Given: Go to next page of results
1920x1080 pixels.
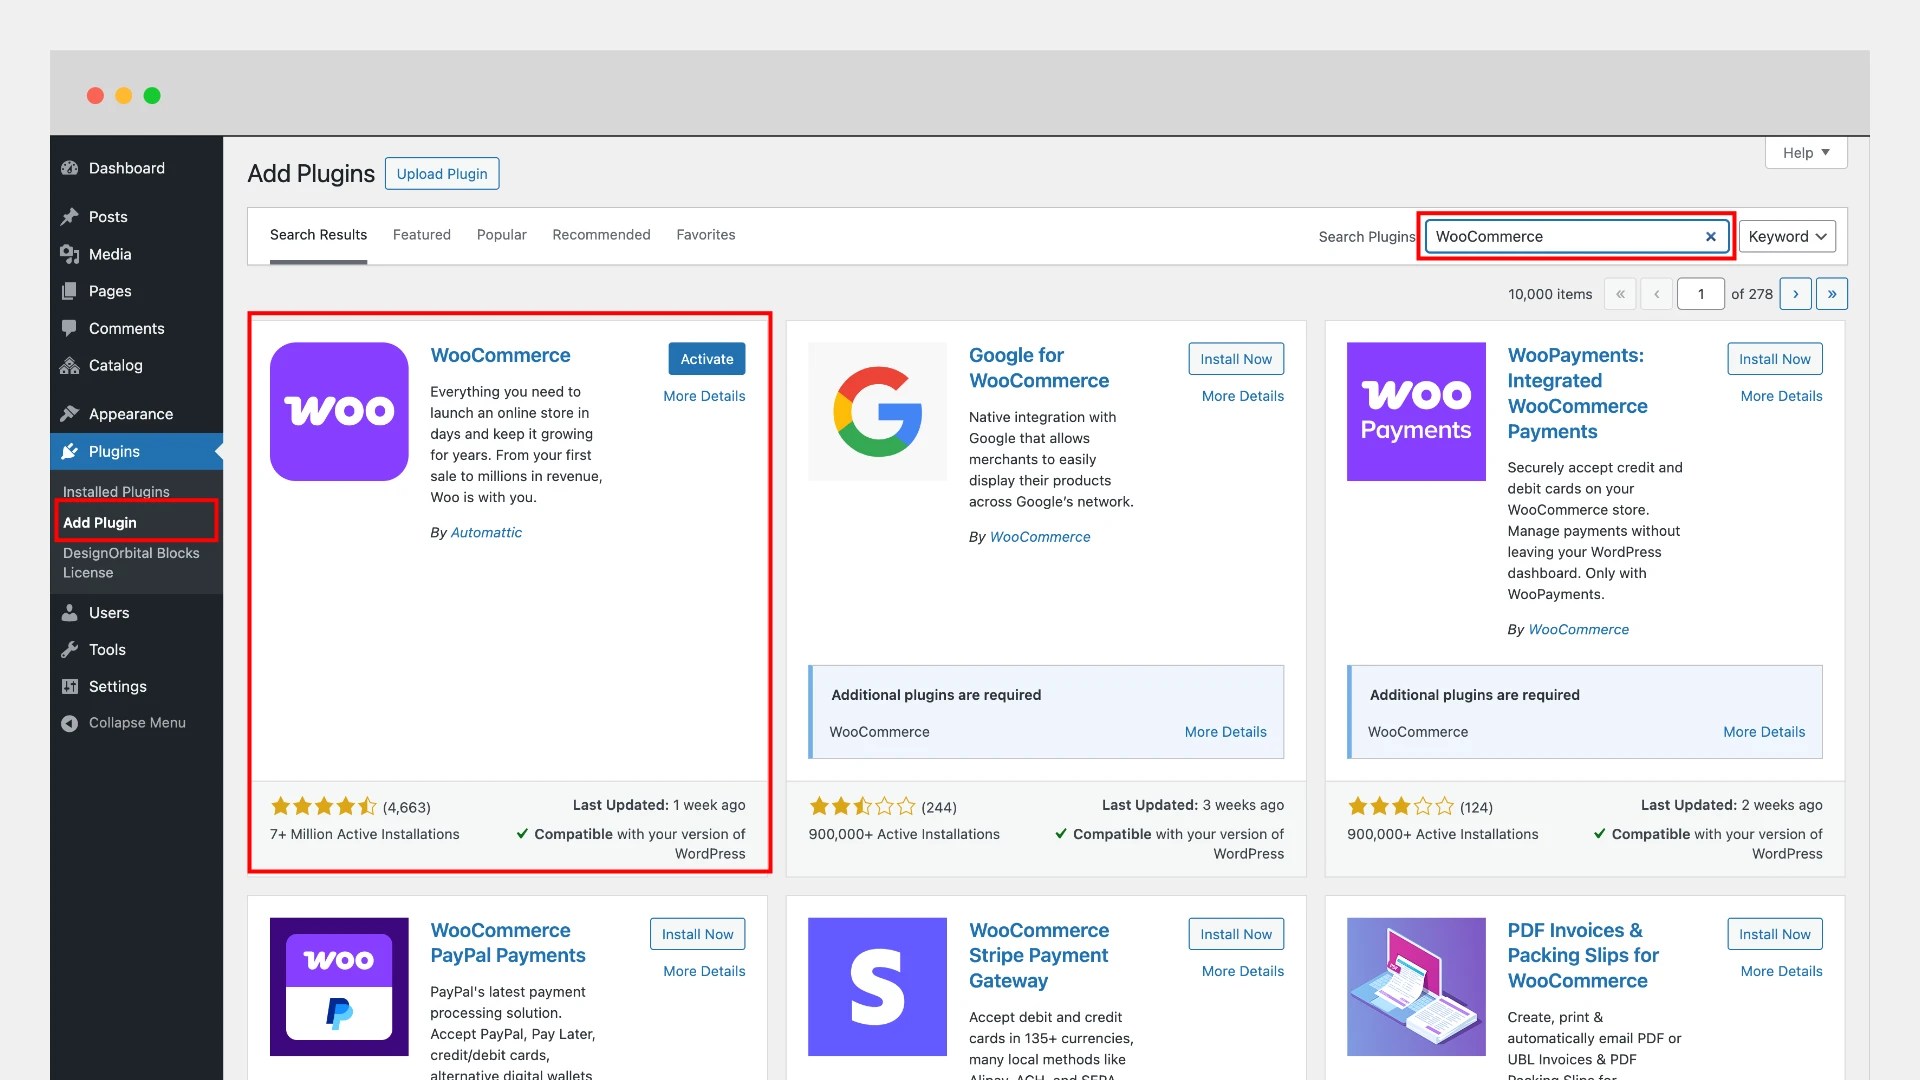Looking at the screenshot, I should point(1796,294).
